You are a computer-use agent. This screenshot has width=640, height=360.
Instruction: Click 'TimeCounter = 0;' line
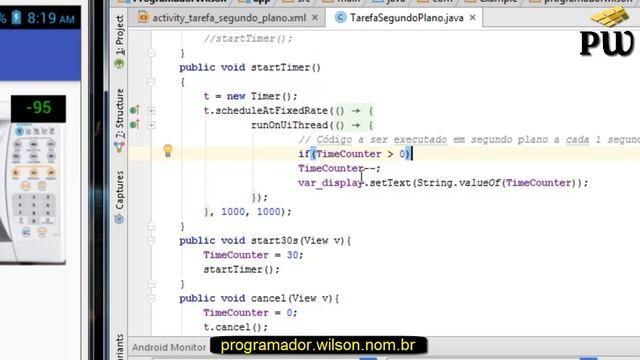[250, 313]
